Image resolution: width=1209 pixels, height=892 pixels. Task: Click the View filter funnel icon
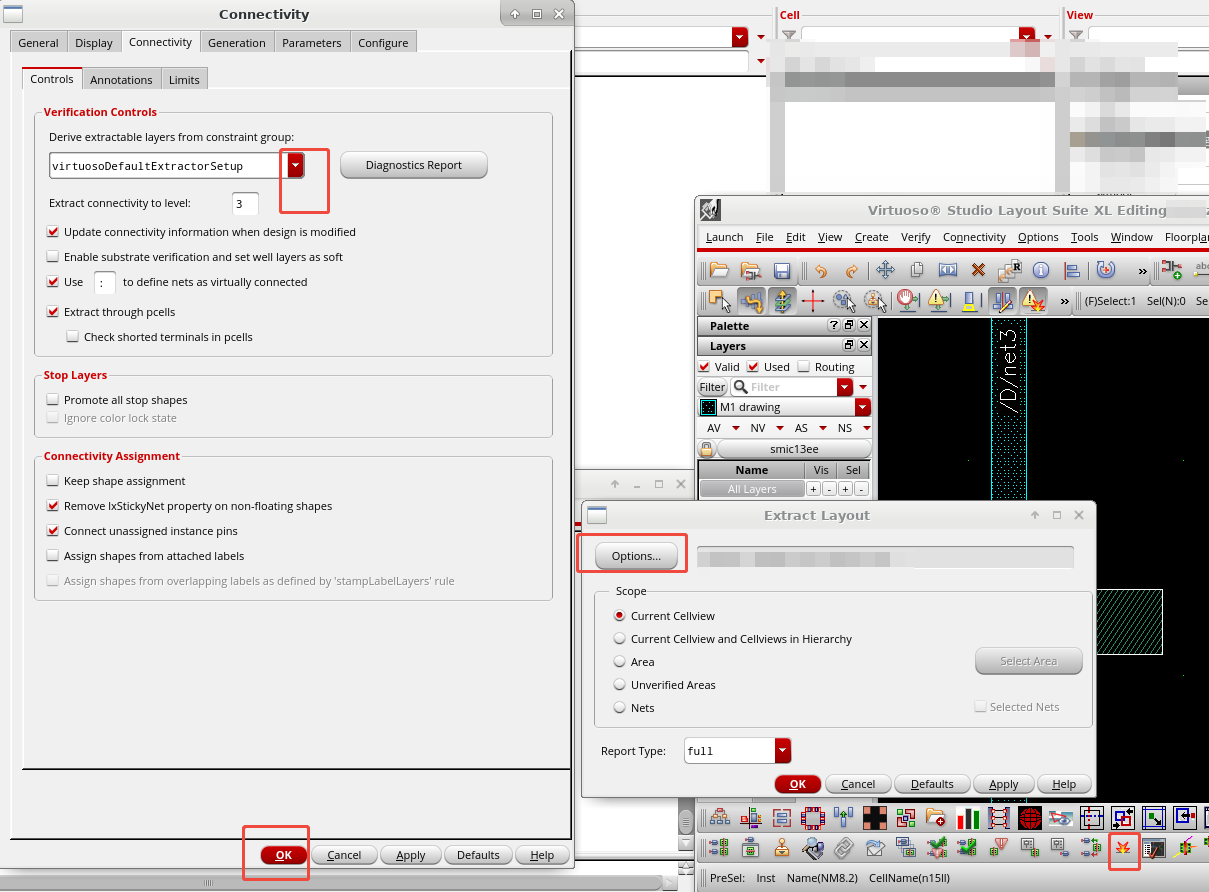[1076, 36]
